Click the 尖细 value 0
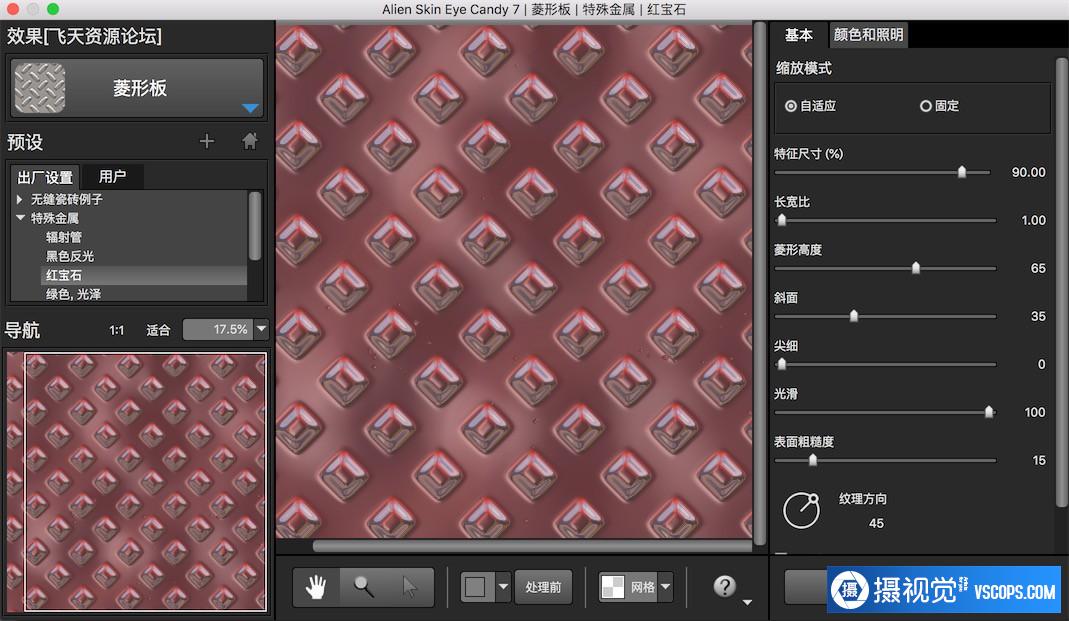 coord(1041,364)
